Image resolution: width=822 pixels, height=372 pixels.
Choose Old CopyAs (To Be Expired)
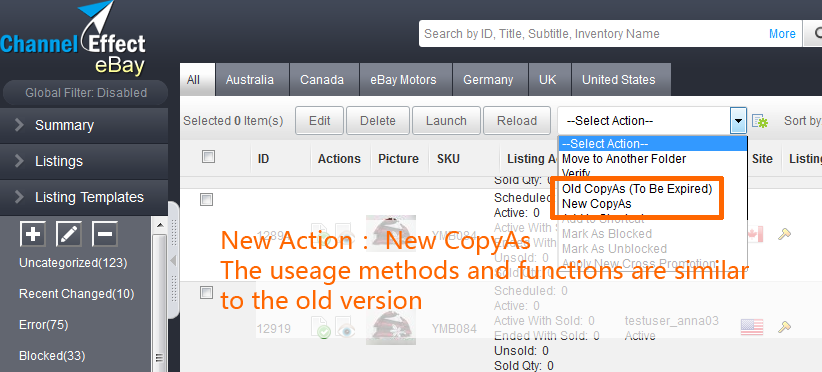point(637,189)
